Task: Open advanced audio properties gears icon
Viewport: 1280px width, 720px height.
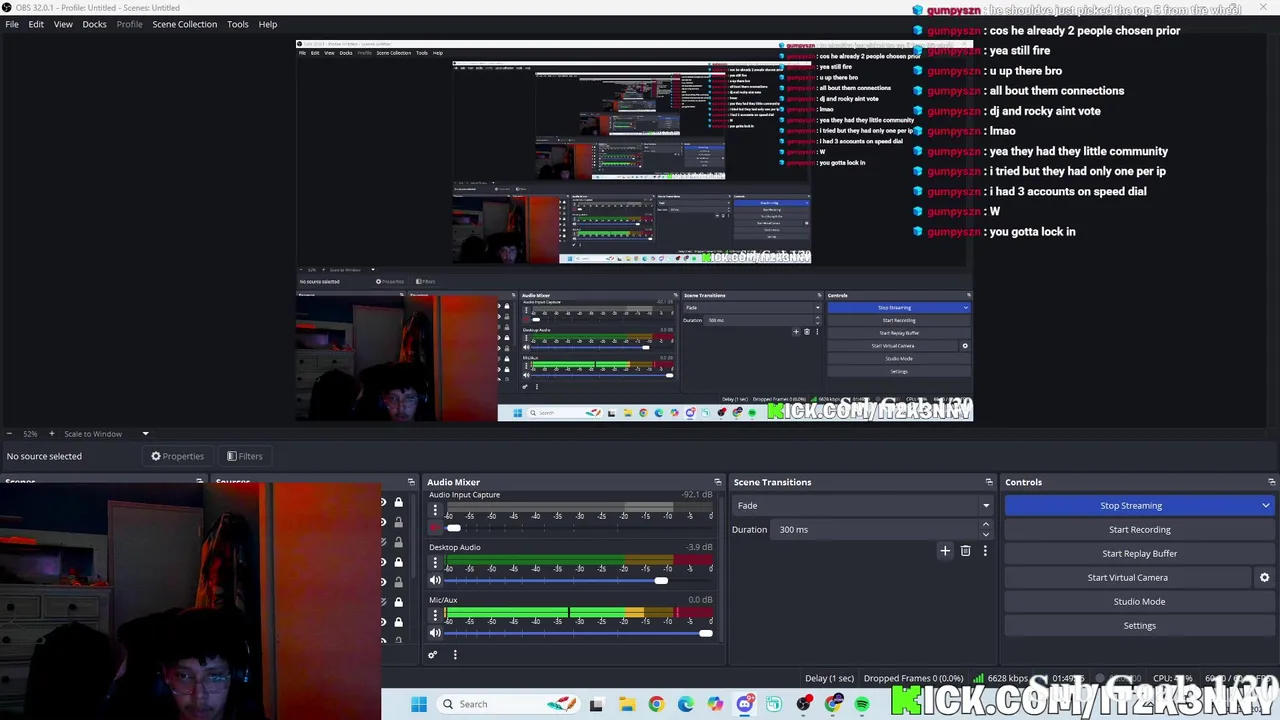Action: point(432,655)
